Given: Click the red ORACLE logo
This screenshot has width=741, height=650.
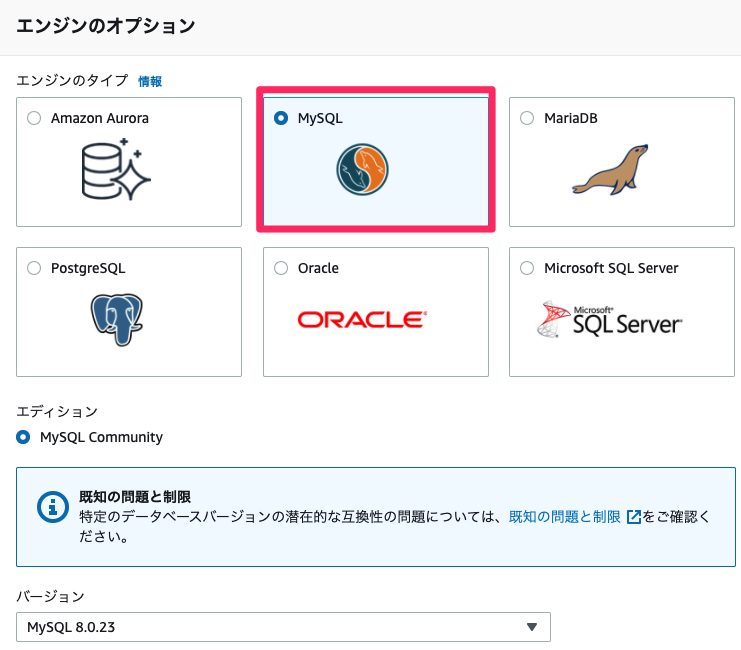Looking at the screenshot, I should [362, 320].
